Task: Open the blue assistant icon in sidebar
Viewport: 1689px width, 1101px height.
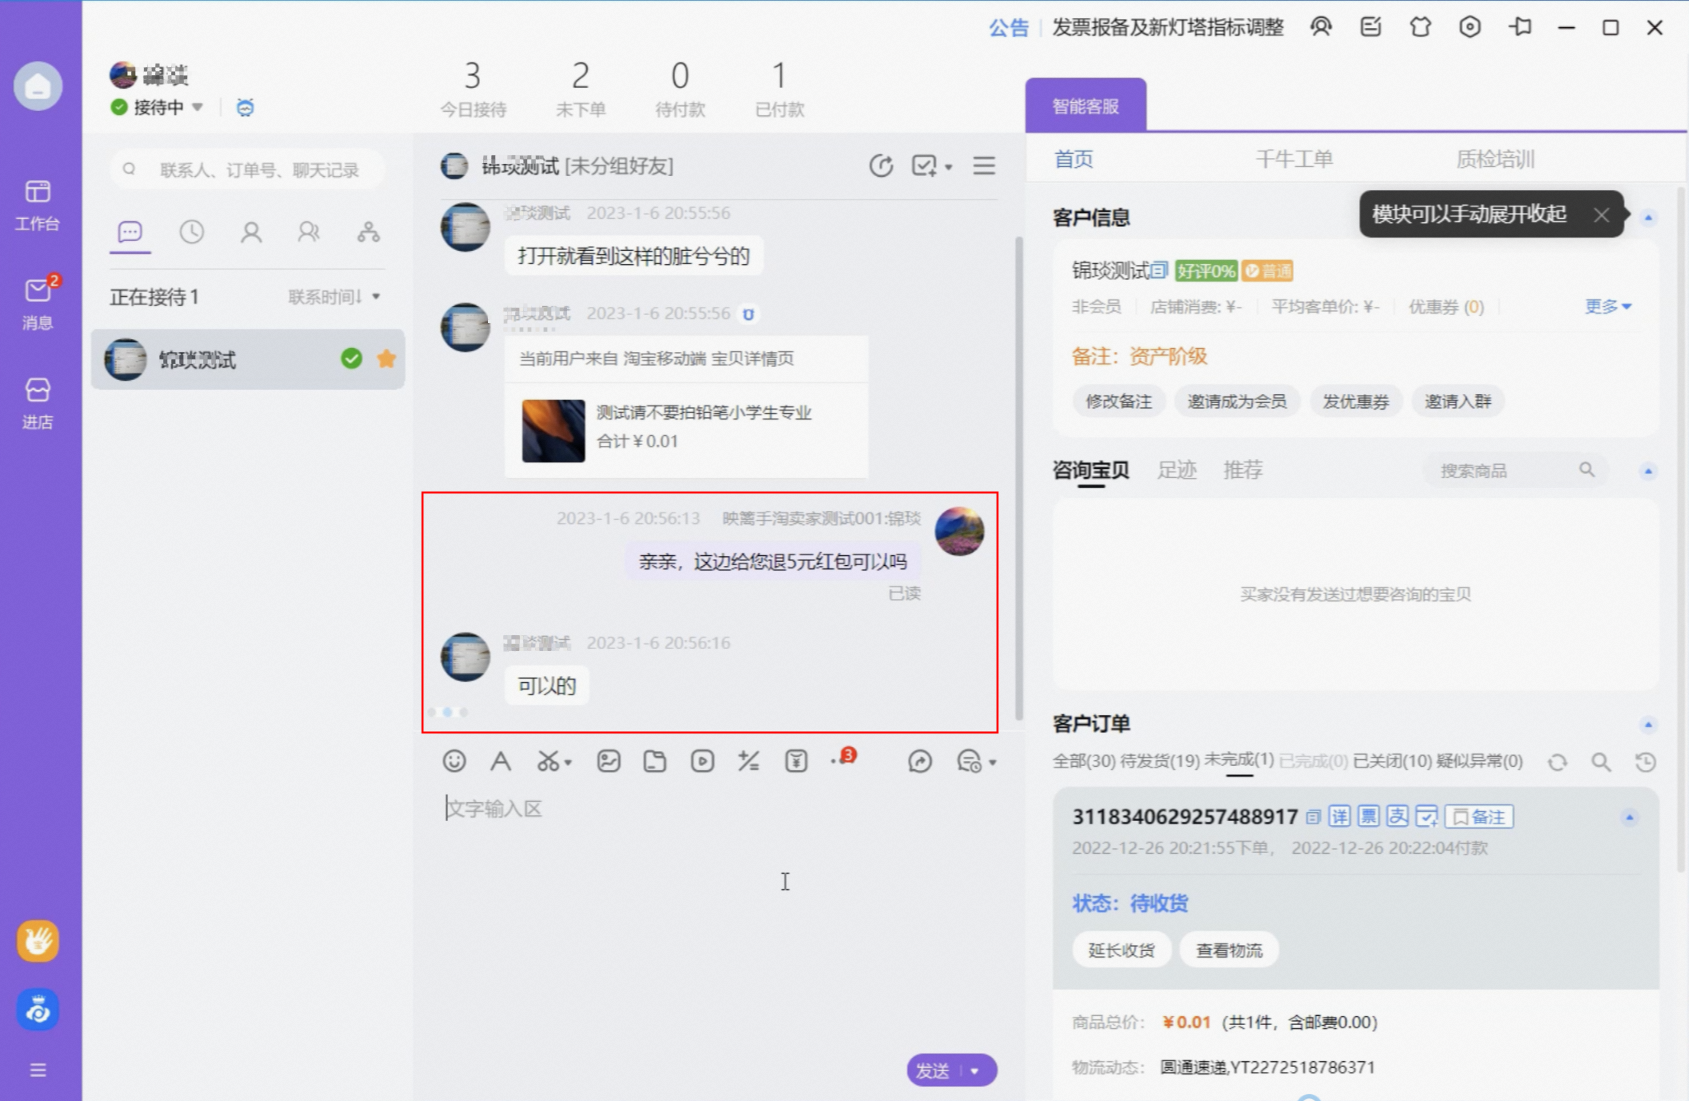Action: click(x=38, y=1010)
